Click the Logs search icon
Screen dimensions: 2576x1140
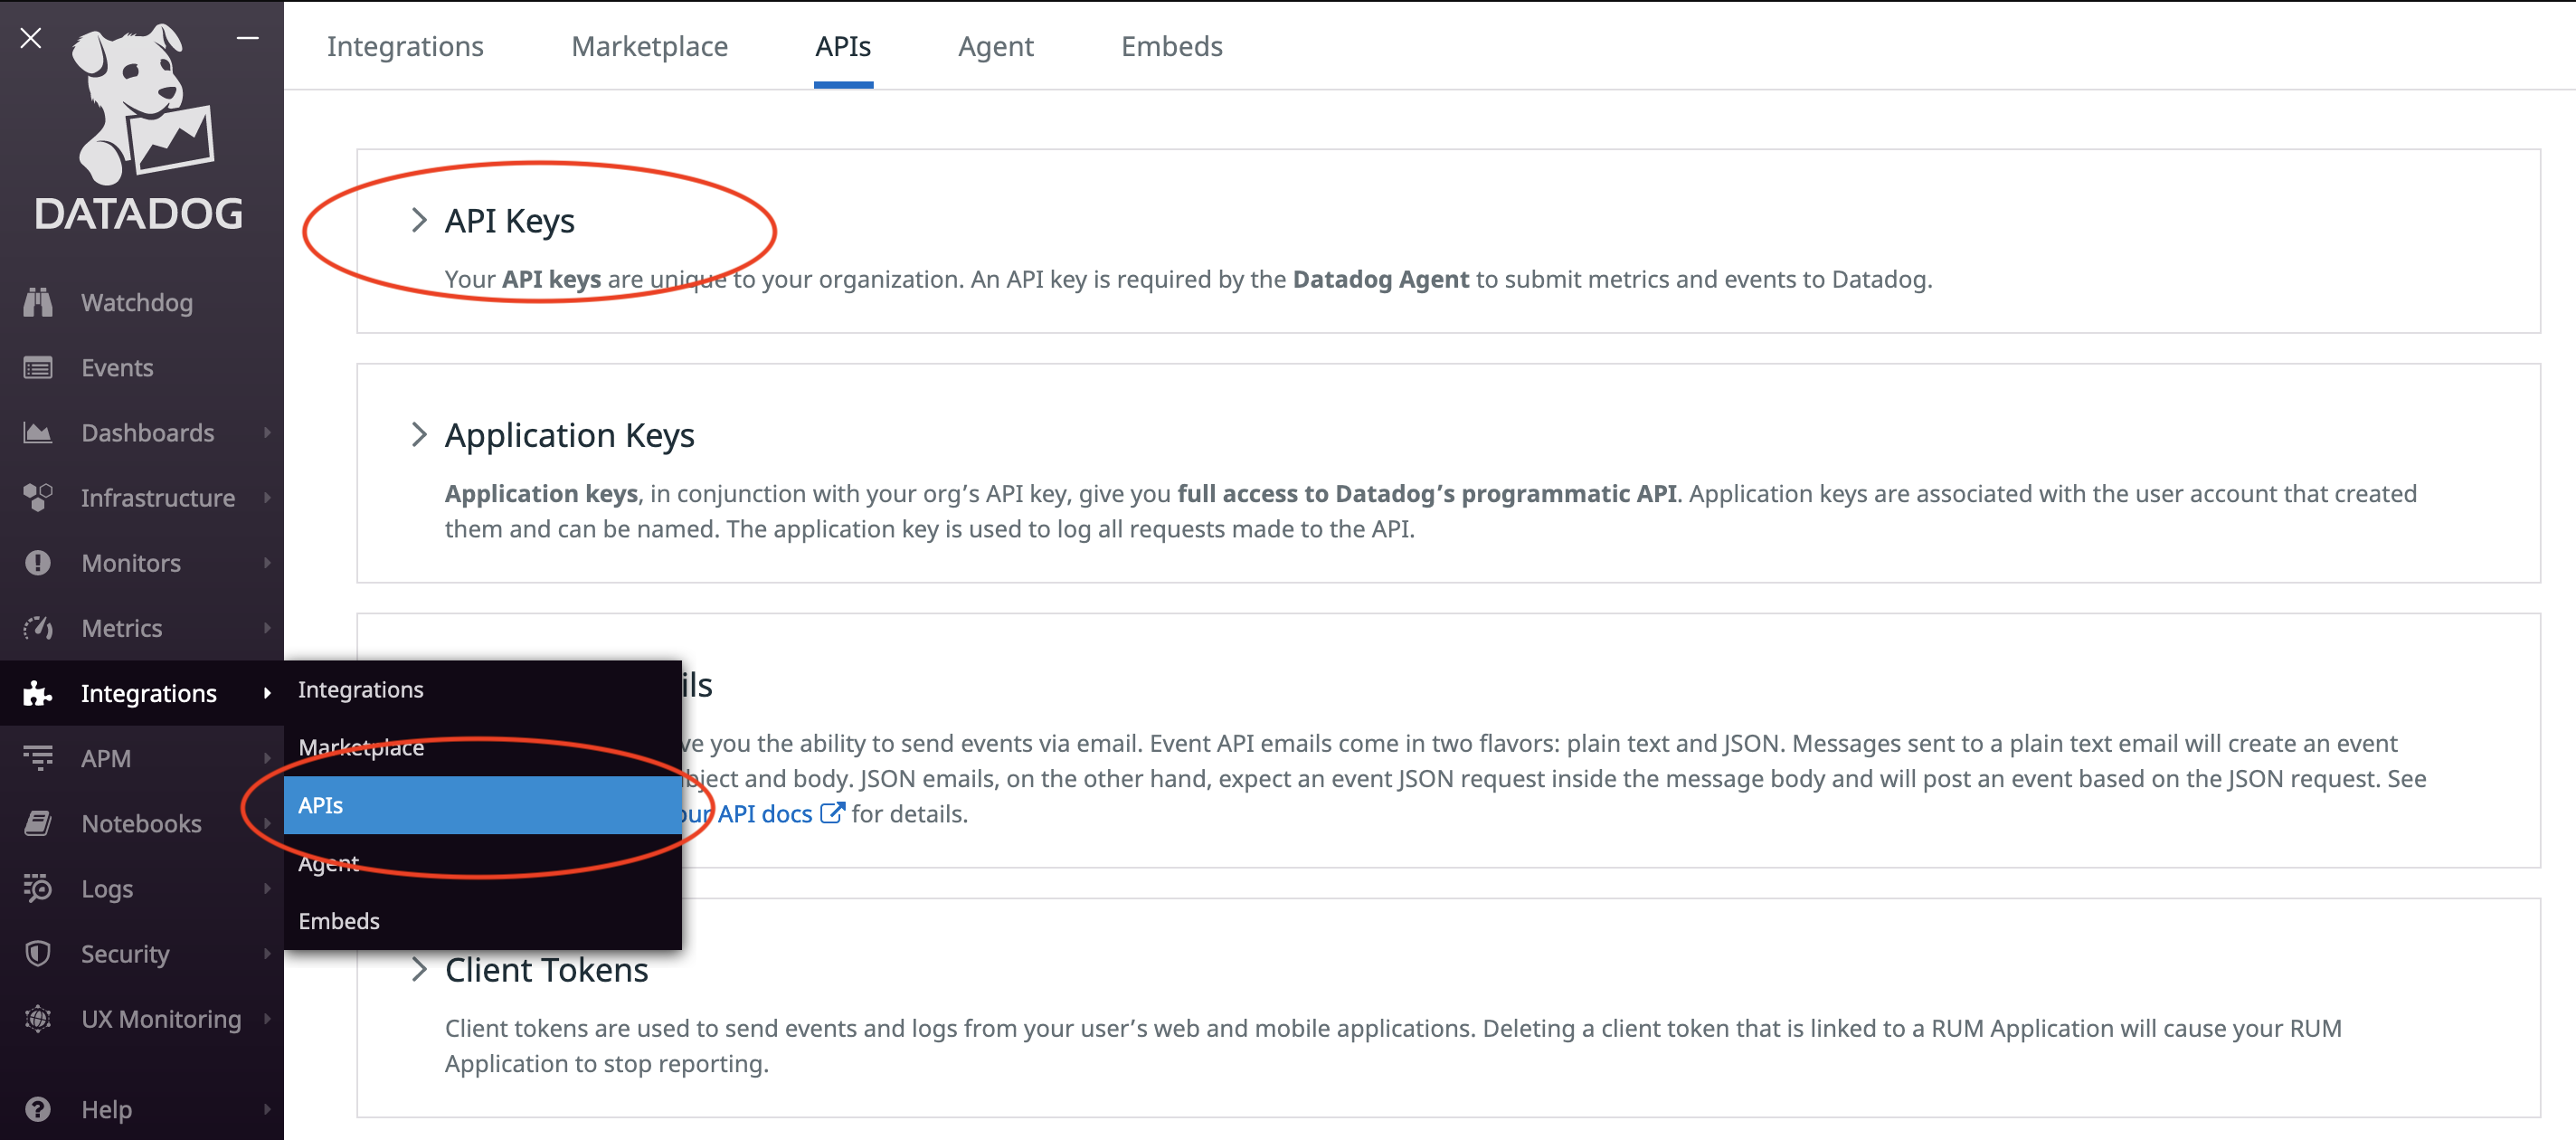click(x=38, y=888)
